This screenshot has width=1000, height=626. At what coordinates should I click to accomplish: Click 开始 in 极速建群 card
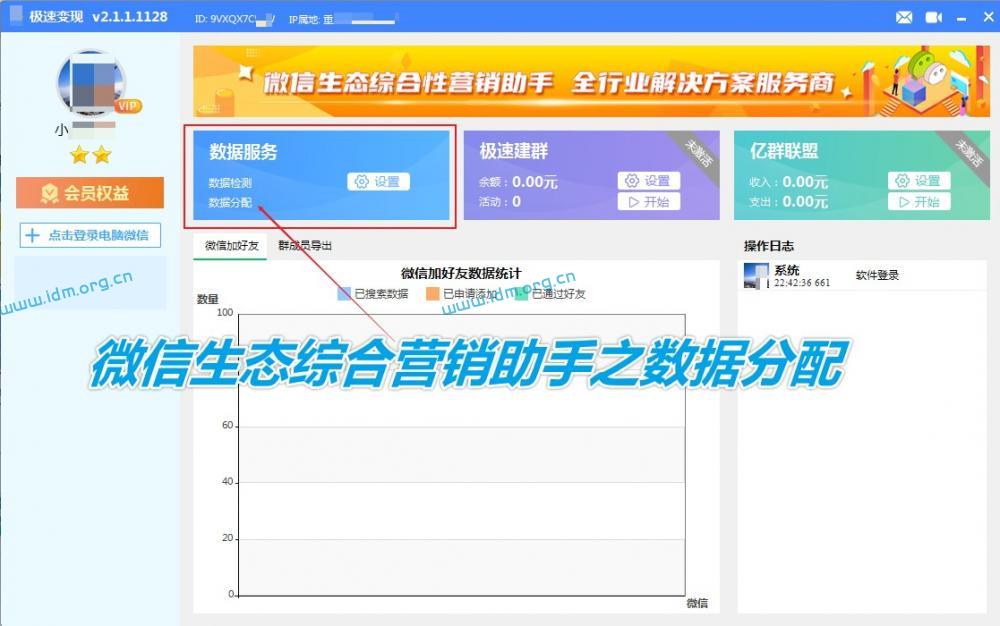[x=649, y=202]
